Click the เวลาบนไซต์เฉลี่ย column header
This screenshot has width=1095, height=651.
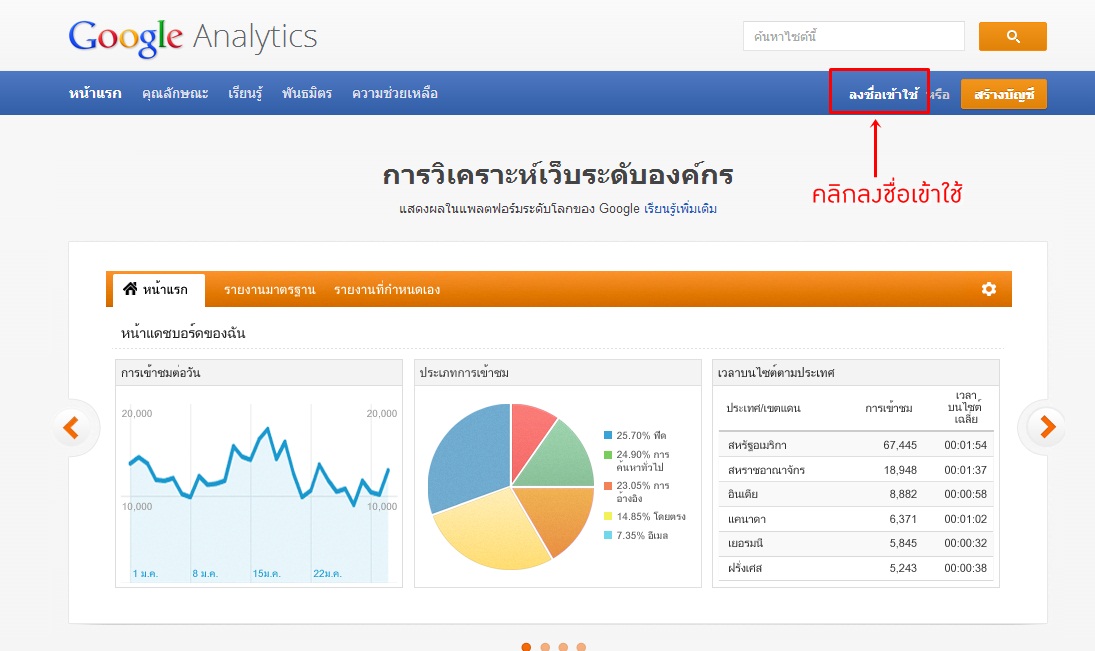point(965,408)
